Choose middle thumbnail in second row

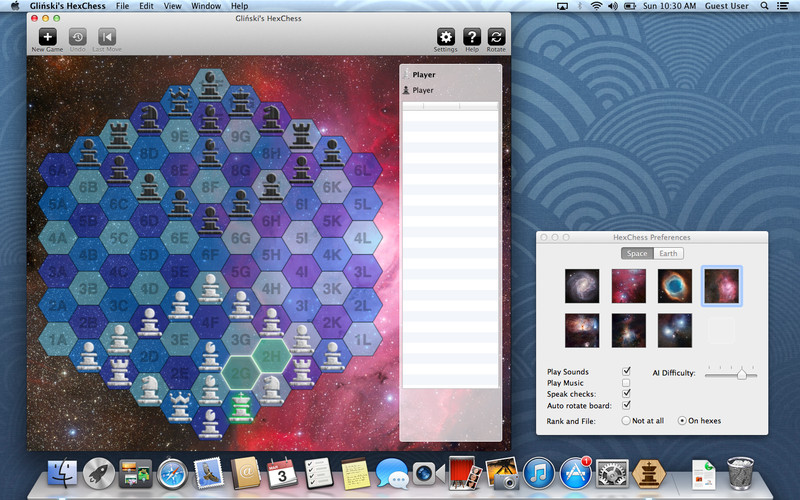[629, 331]
